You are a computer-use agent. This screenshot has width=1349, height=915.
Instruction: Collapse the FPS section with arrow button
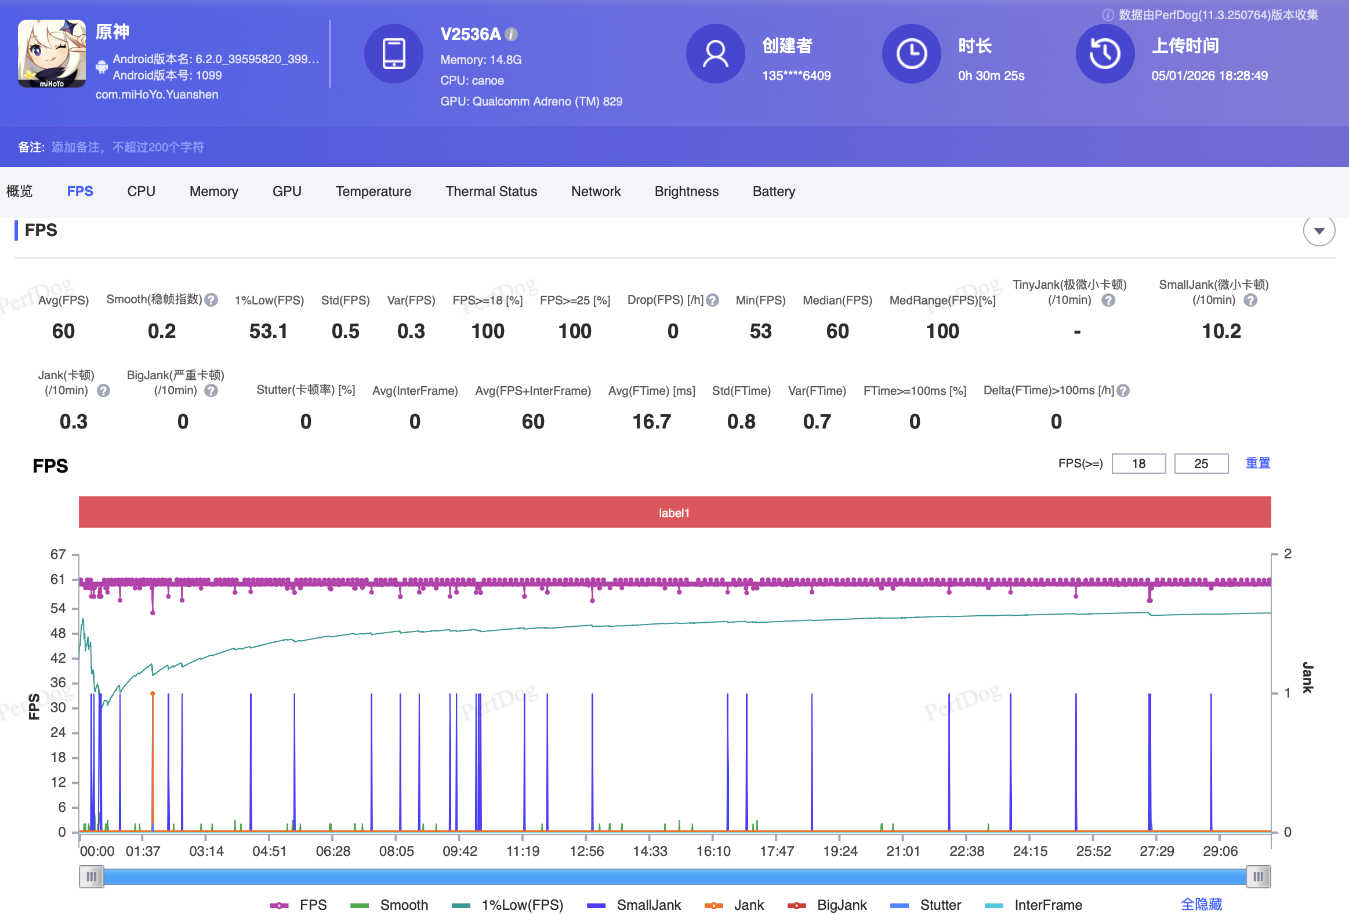[1319, 231]
